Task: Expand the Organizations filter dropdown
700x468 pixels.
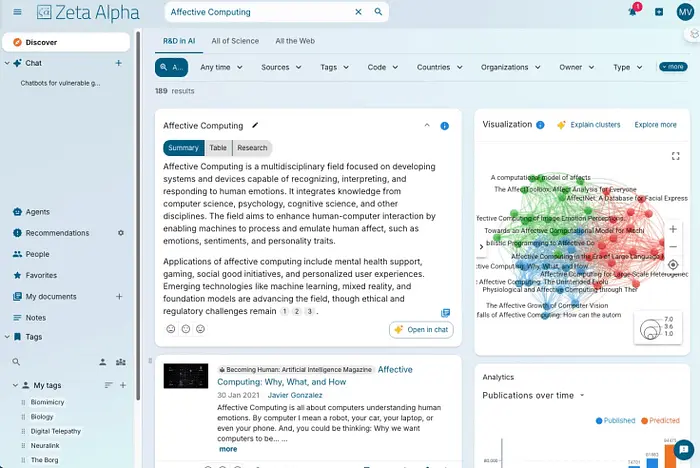Action: (x=509, y=67)
